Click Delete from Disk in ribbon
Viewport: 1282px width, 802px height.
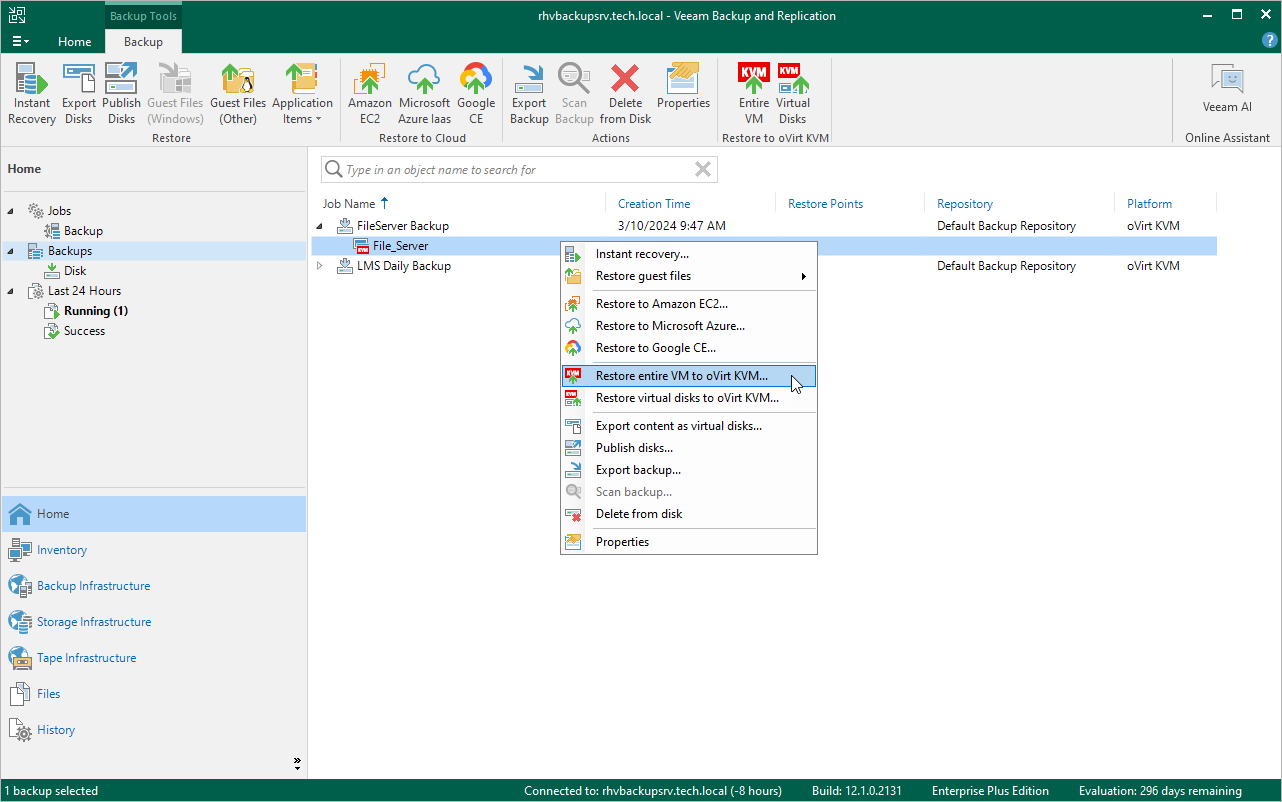click(626, 93)
